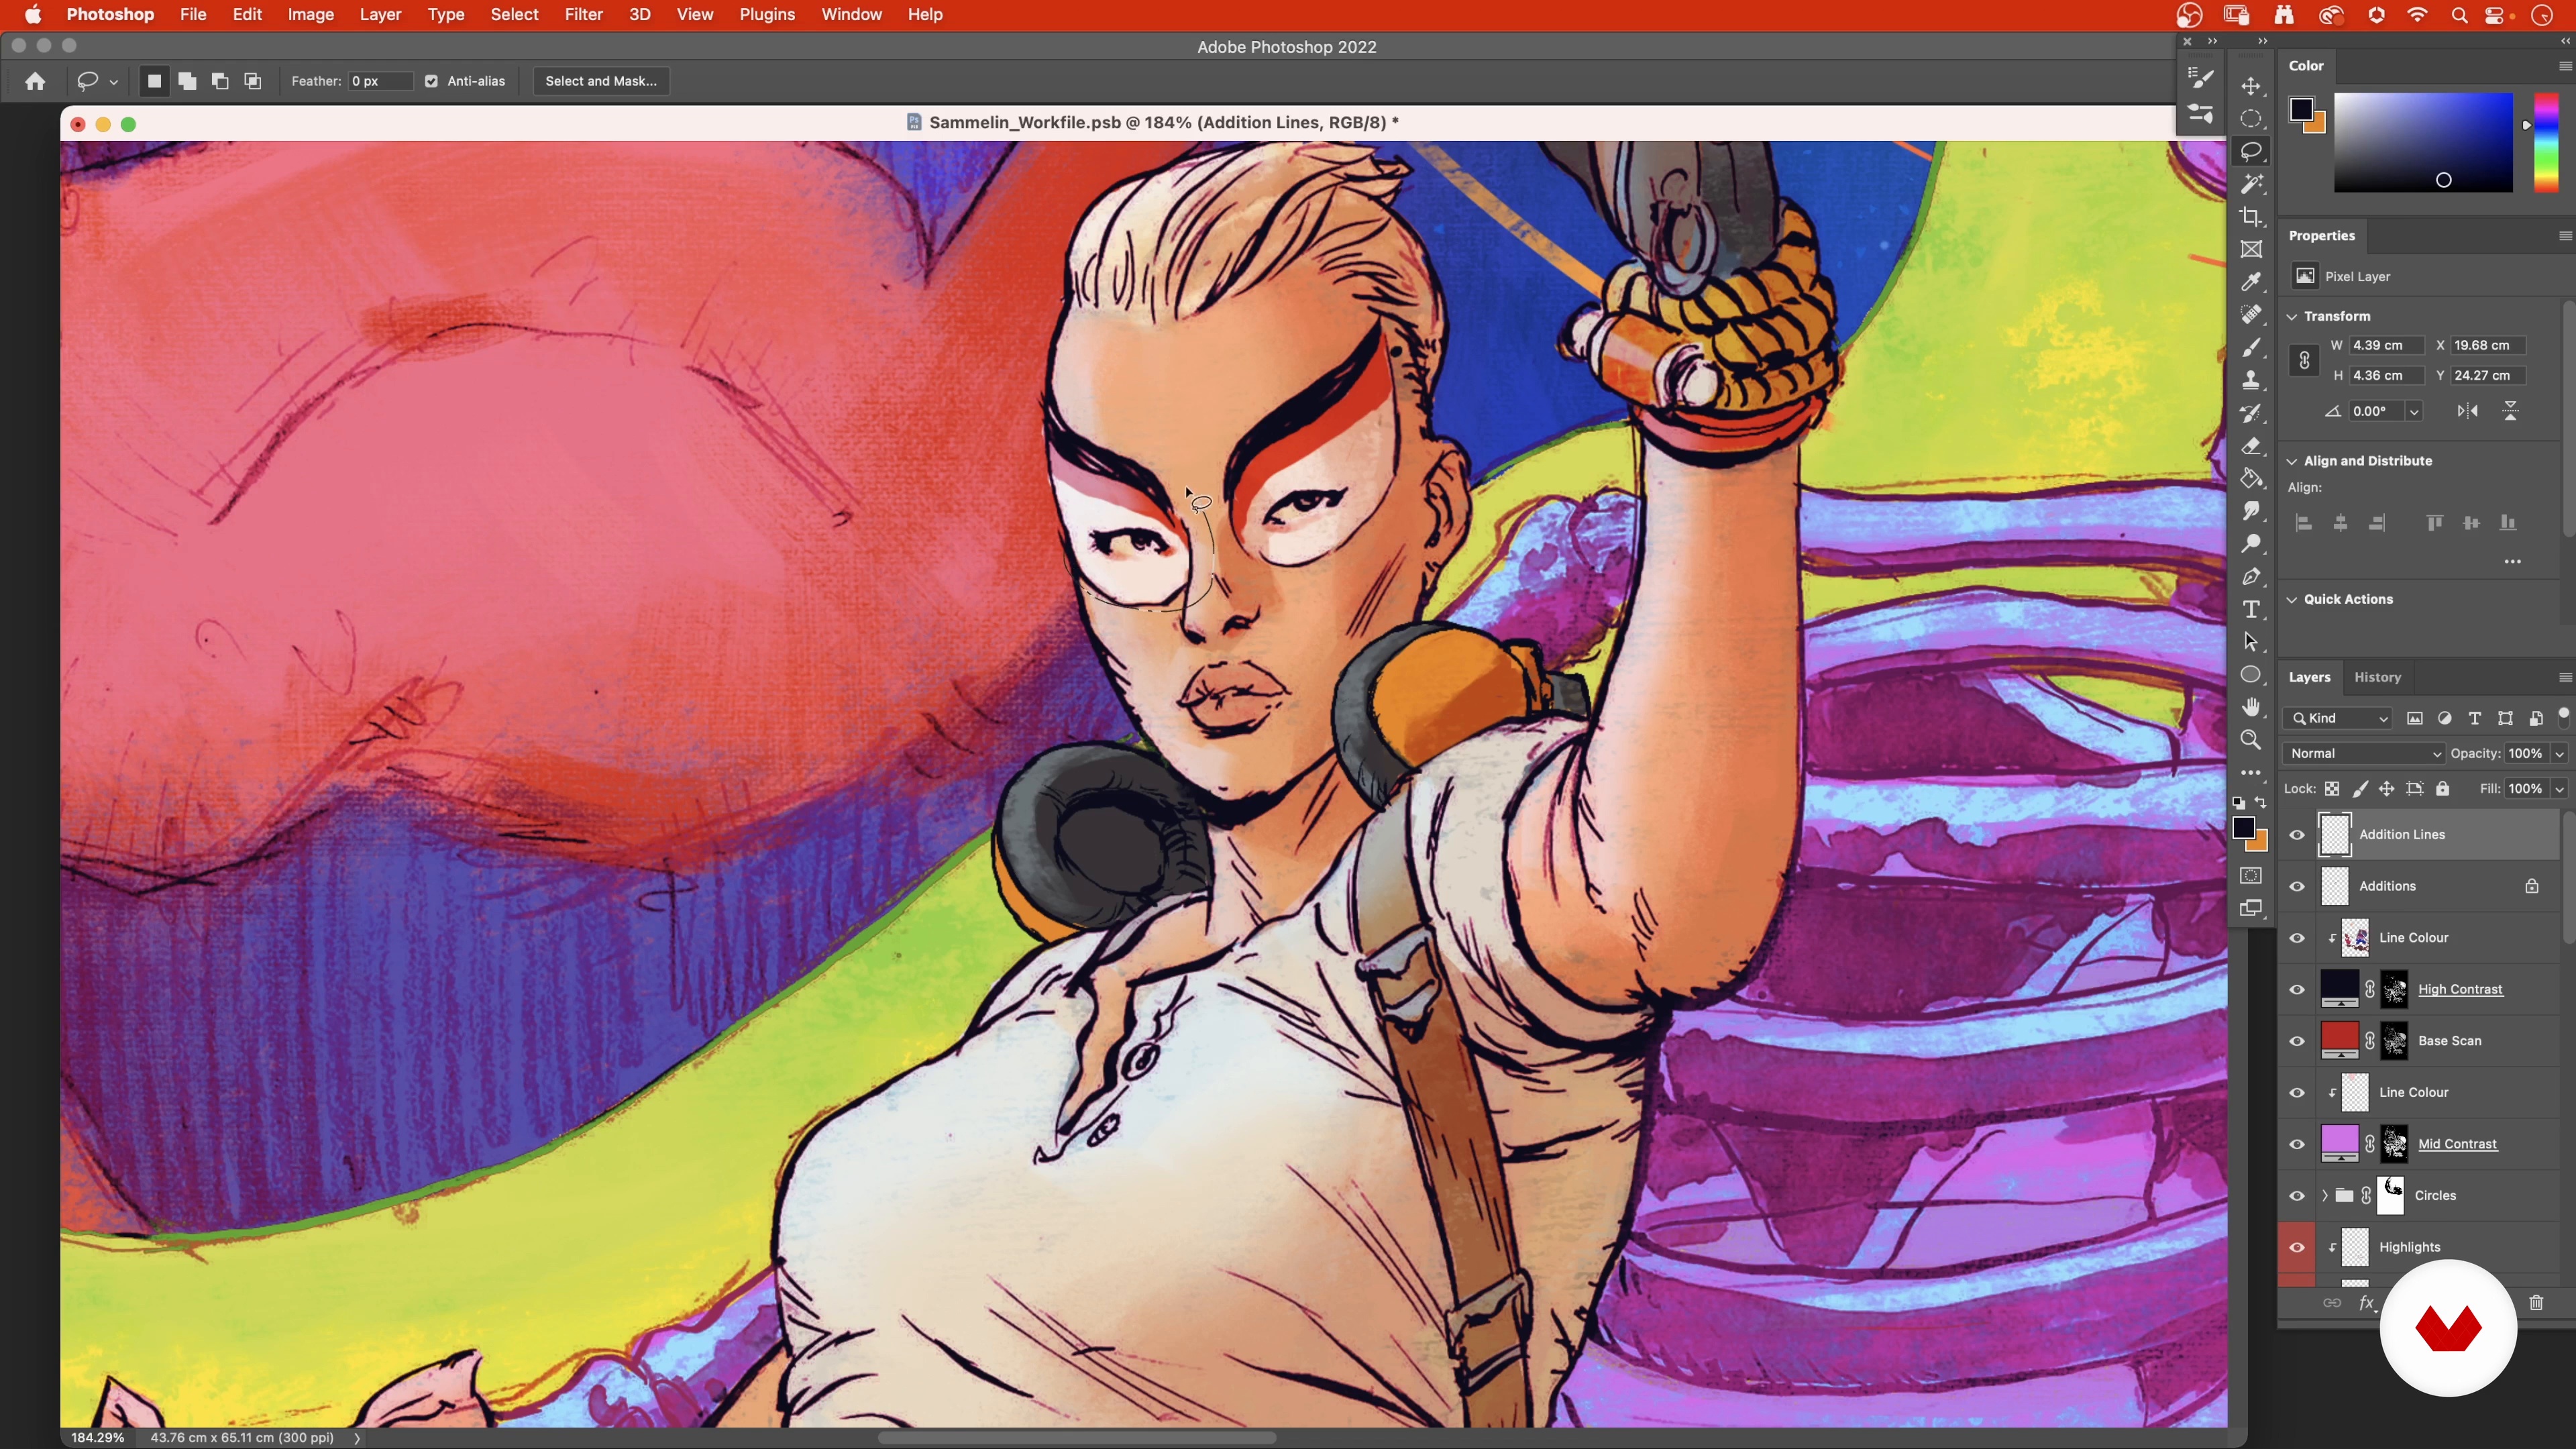Click the Color panel foreground swatch

pyautogui.click(x=2301, y=109)
